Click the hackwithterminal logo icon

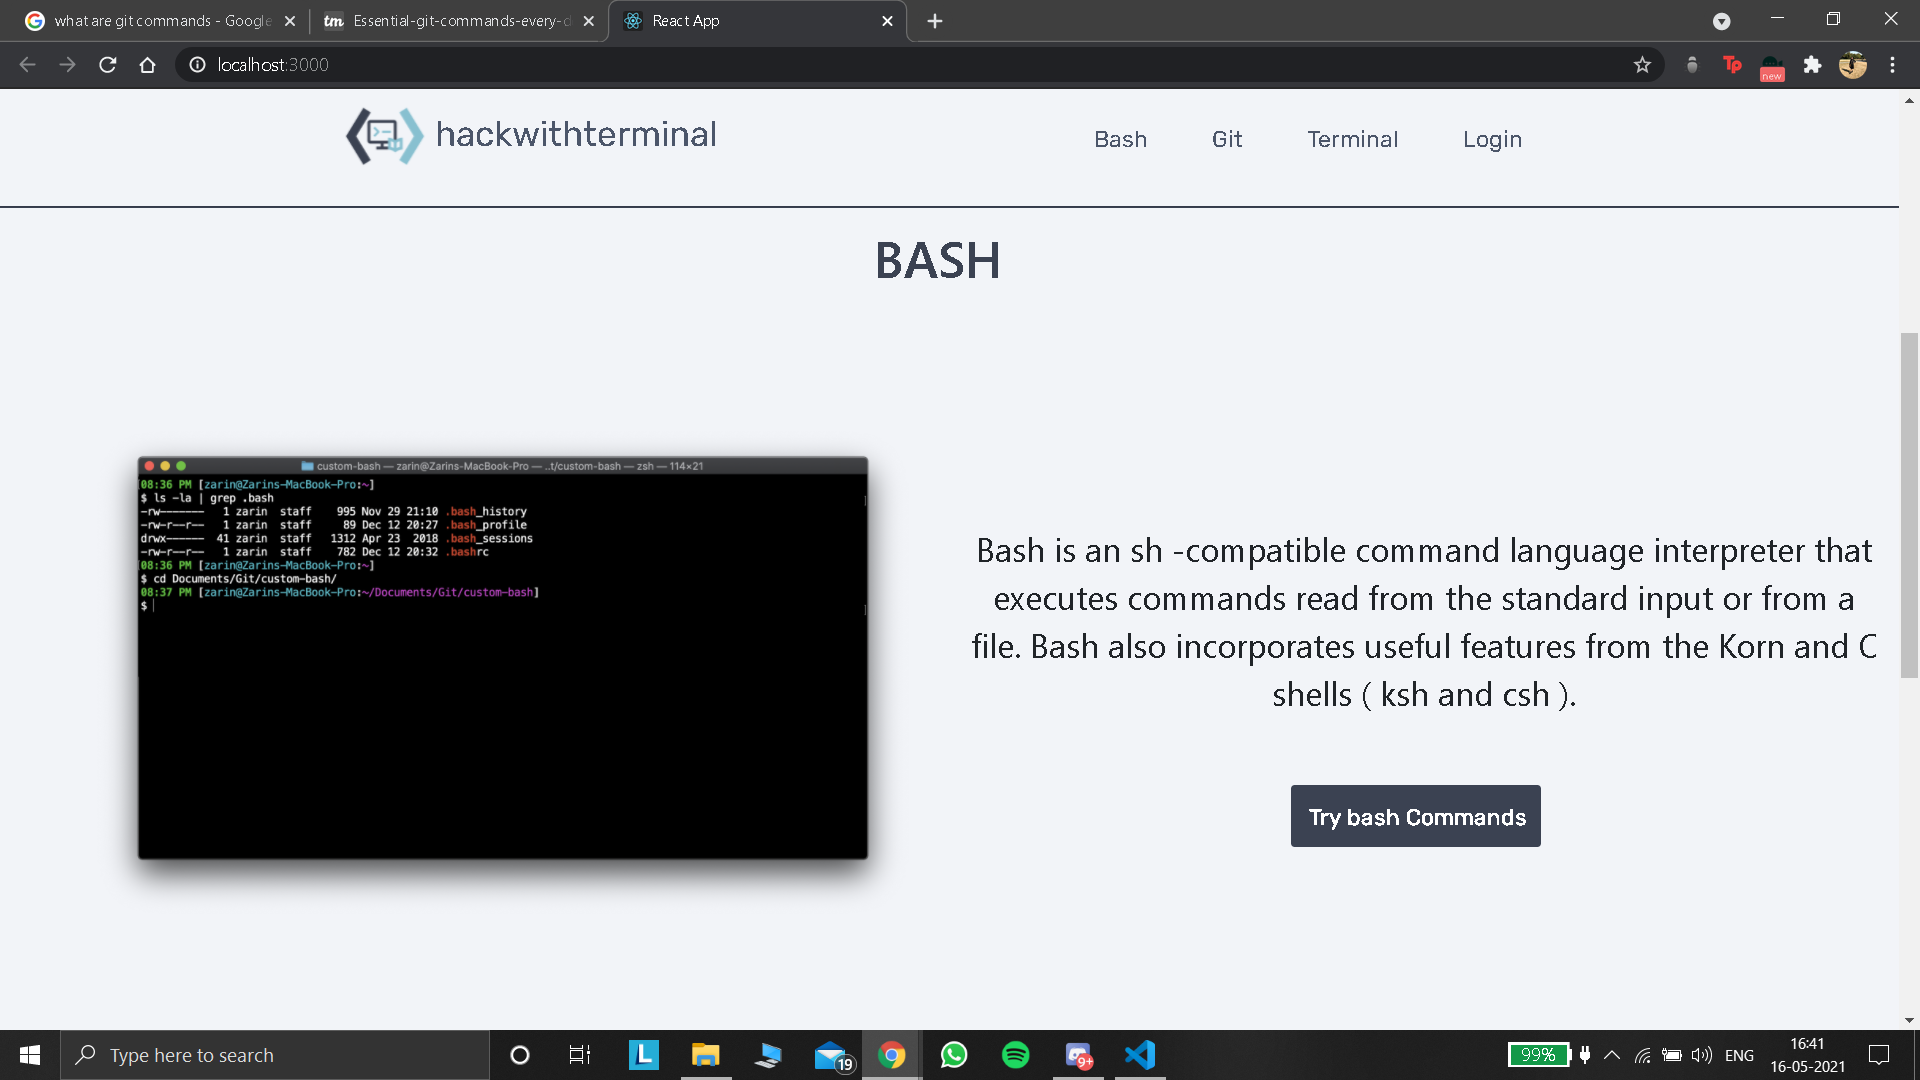(x=384, y=136)
